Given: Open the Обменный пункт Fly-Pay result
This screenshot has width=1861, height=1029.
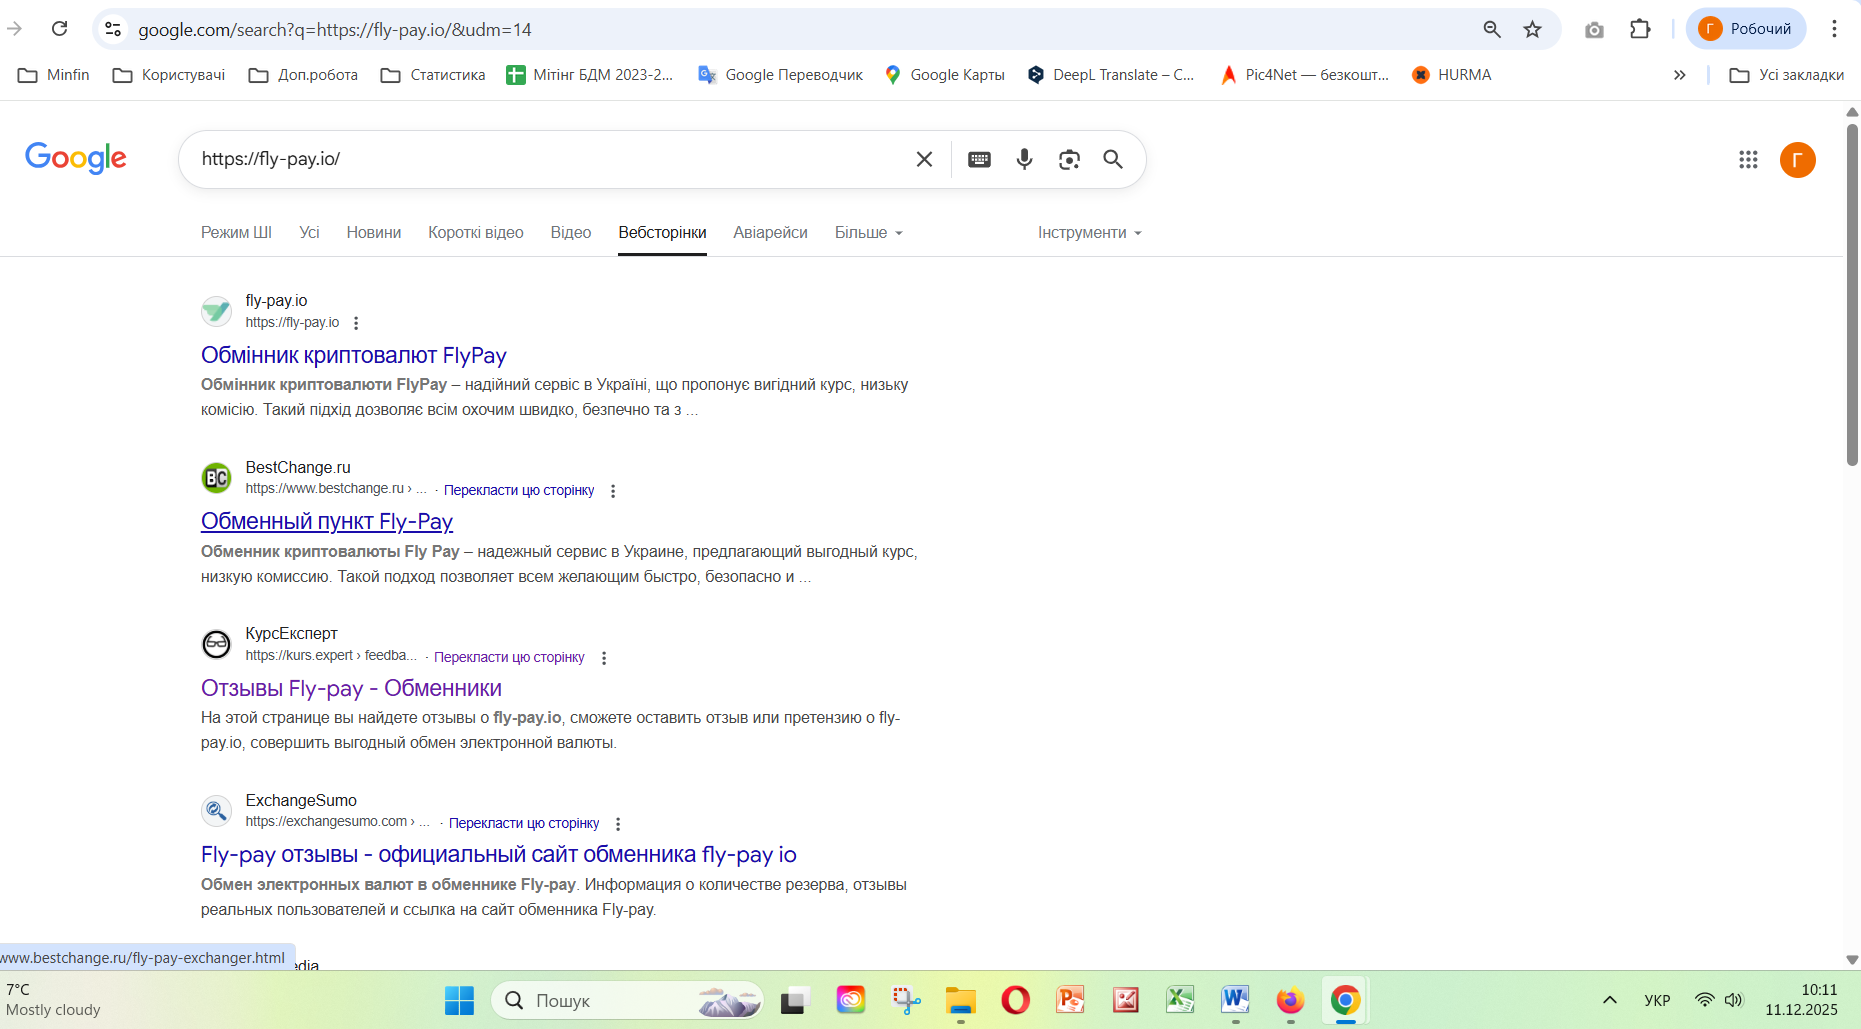Looking at the screenshot, I should 327,521.
